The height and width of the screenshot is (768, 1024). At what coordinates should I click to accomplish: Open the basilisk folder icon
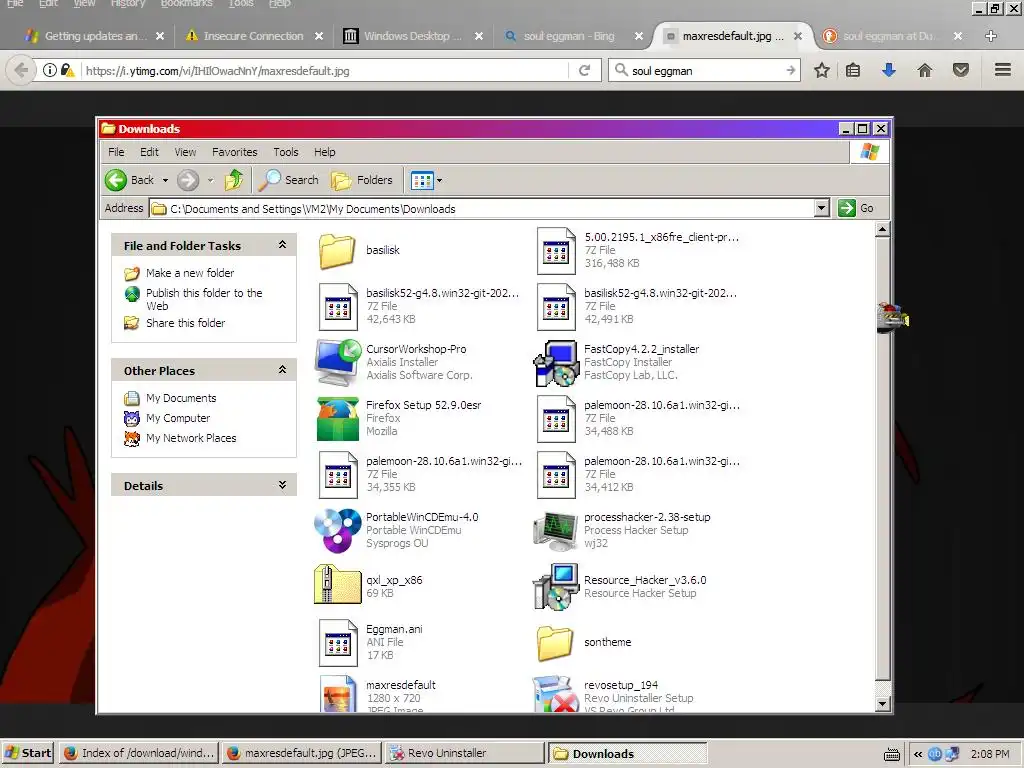337,251
